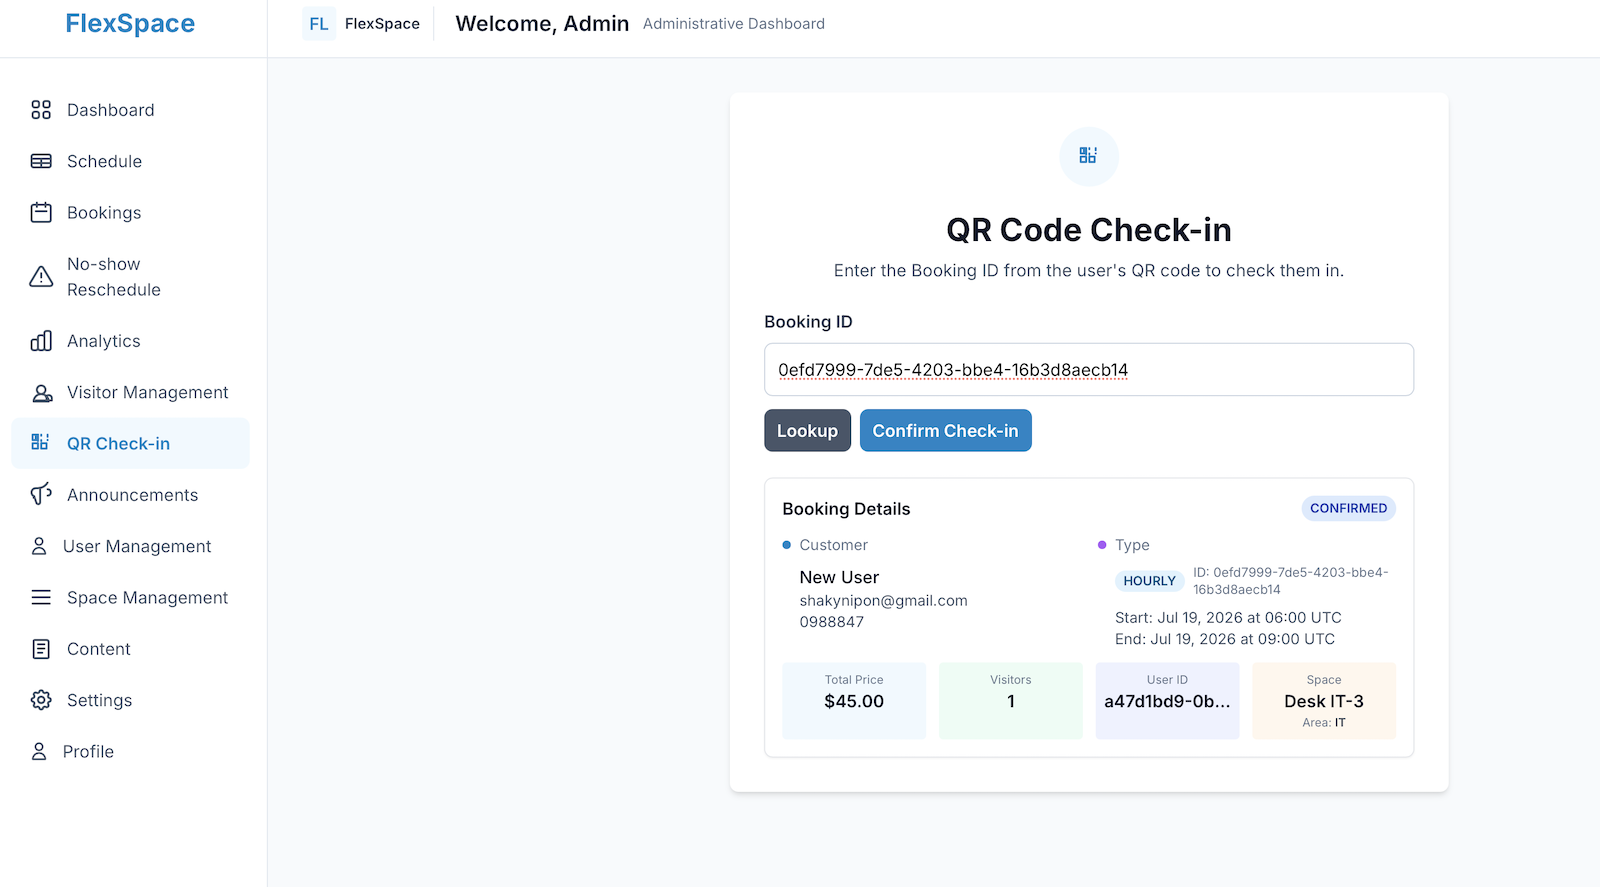The width and height of the screenshot is (1600, 887).
Task: Click the QR Check-in sidebar icon
Action: point(41,443)
